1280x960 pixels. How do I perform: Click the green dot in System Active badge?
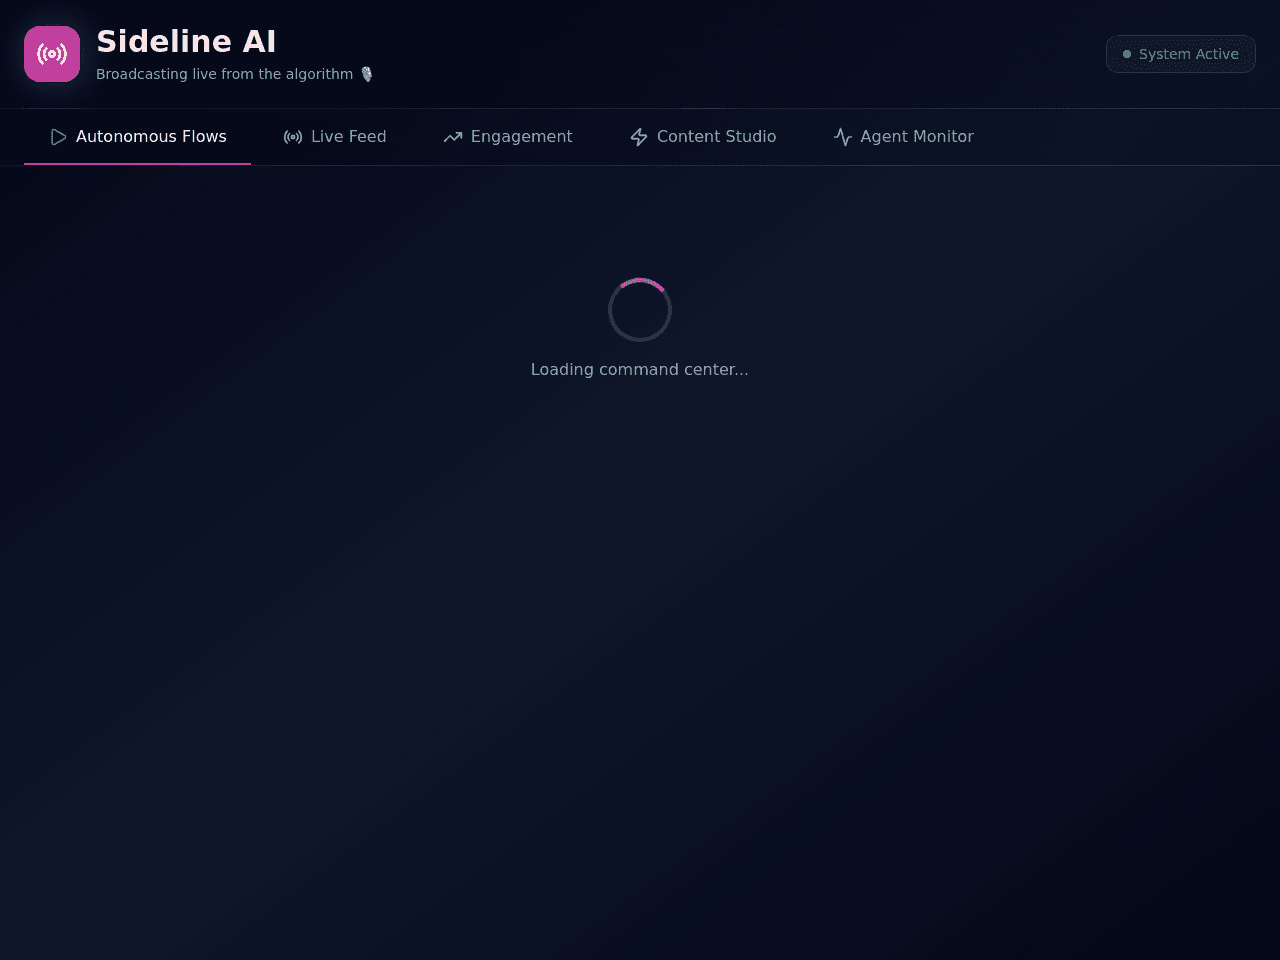pyautogui.click(x=1127, y=54)
